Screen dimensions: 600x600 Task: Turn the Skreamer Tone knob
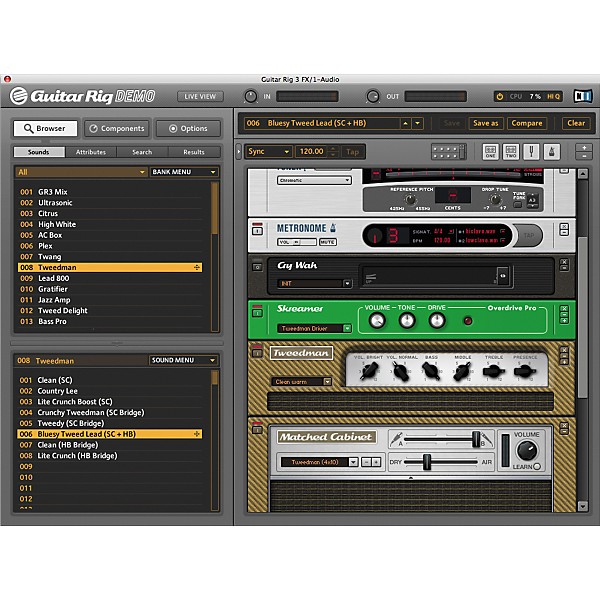pos(407,321)
